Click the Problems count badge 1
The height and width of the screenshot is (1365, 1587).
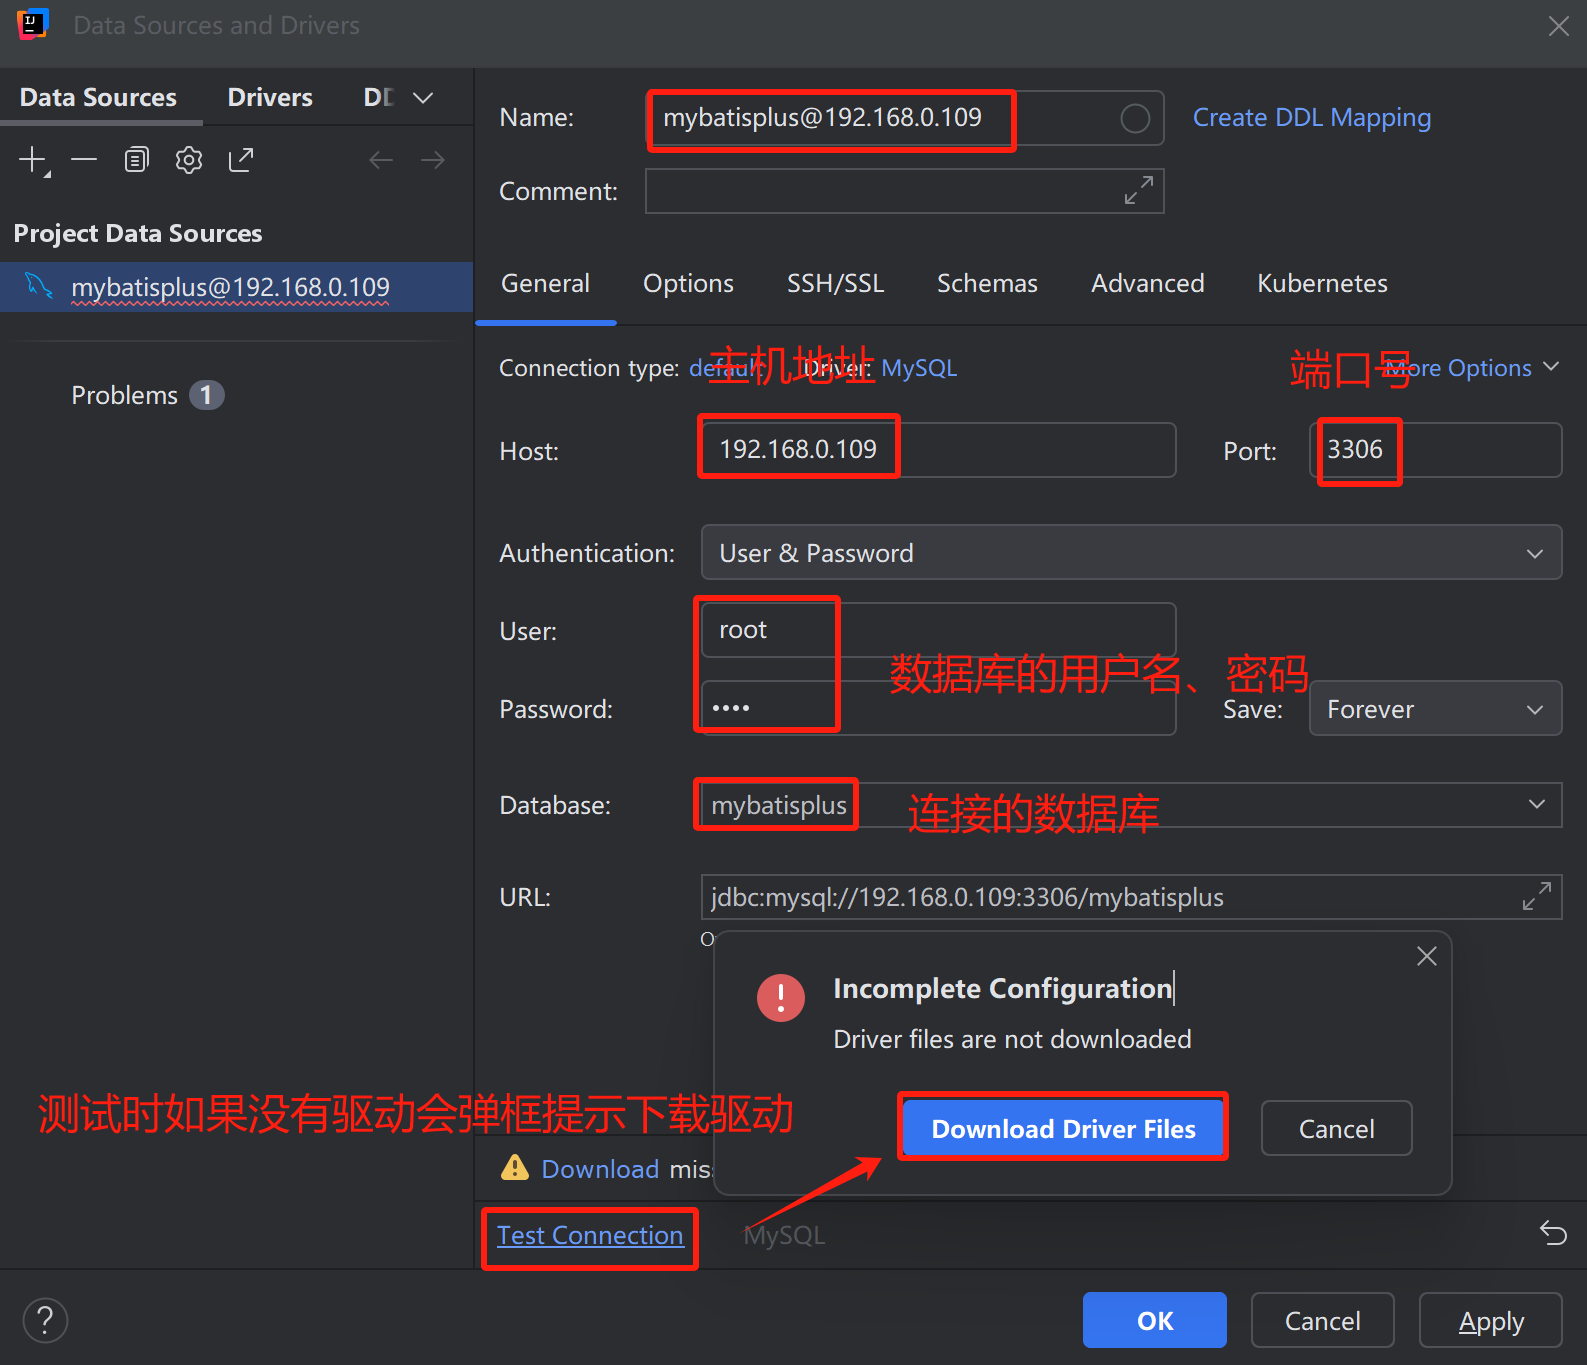point(206,395)
